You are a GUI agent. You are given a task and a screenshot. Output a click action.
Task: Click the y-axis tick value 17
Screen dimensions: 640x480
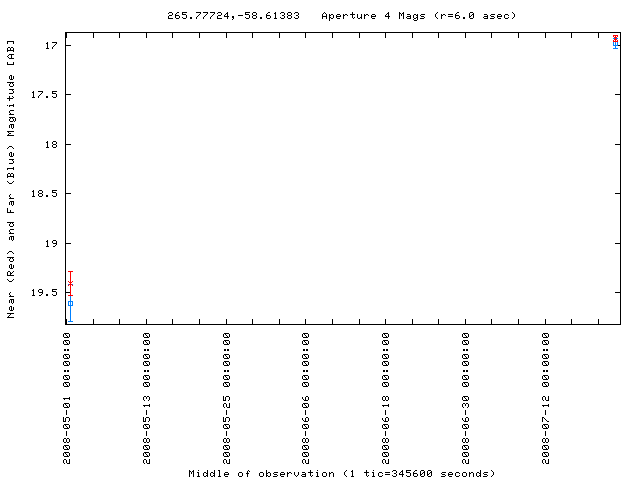(52, 45)
